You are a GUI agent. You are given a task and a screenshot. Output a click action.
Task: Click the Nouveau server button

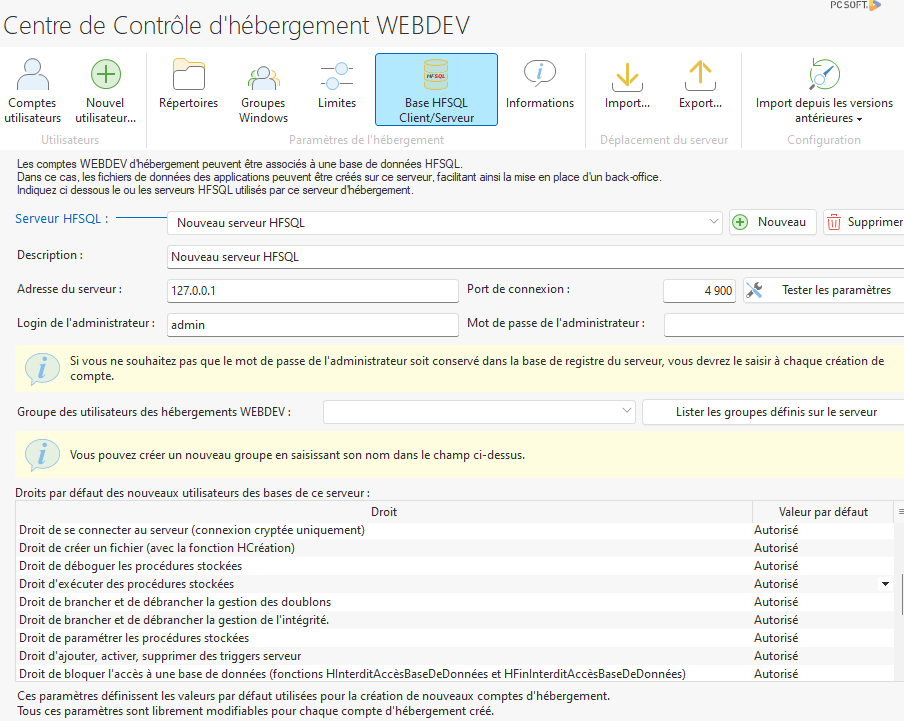click(x=772, y=222)
